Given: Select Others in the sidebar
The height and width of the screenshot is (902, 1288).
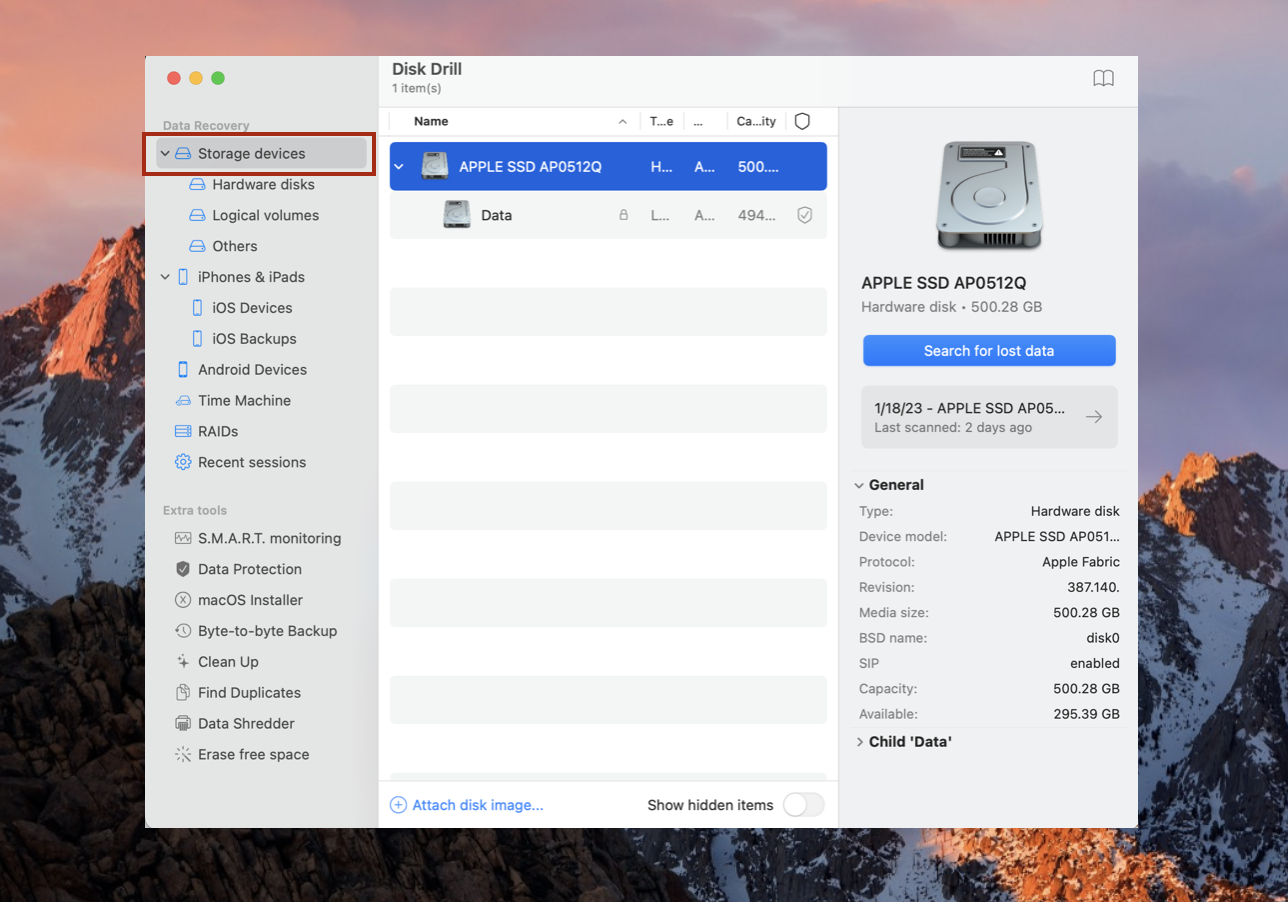Looking at the screenshot, I should coord(234,246).
